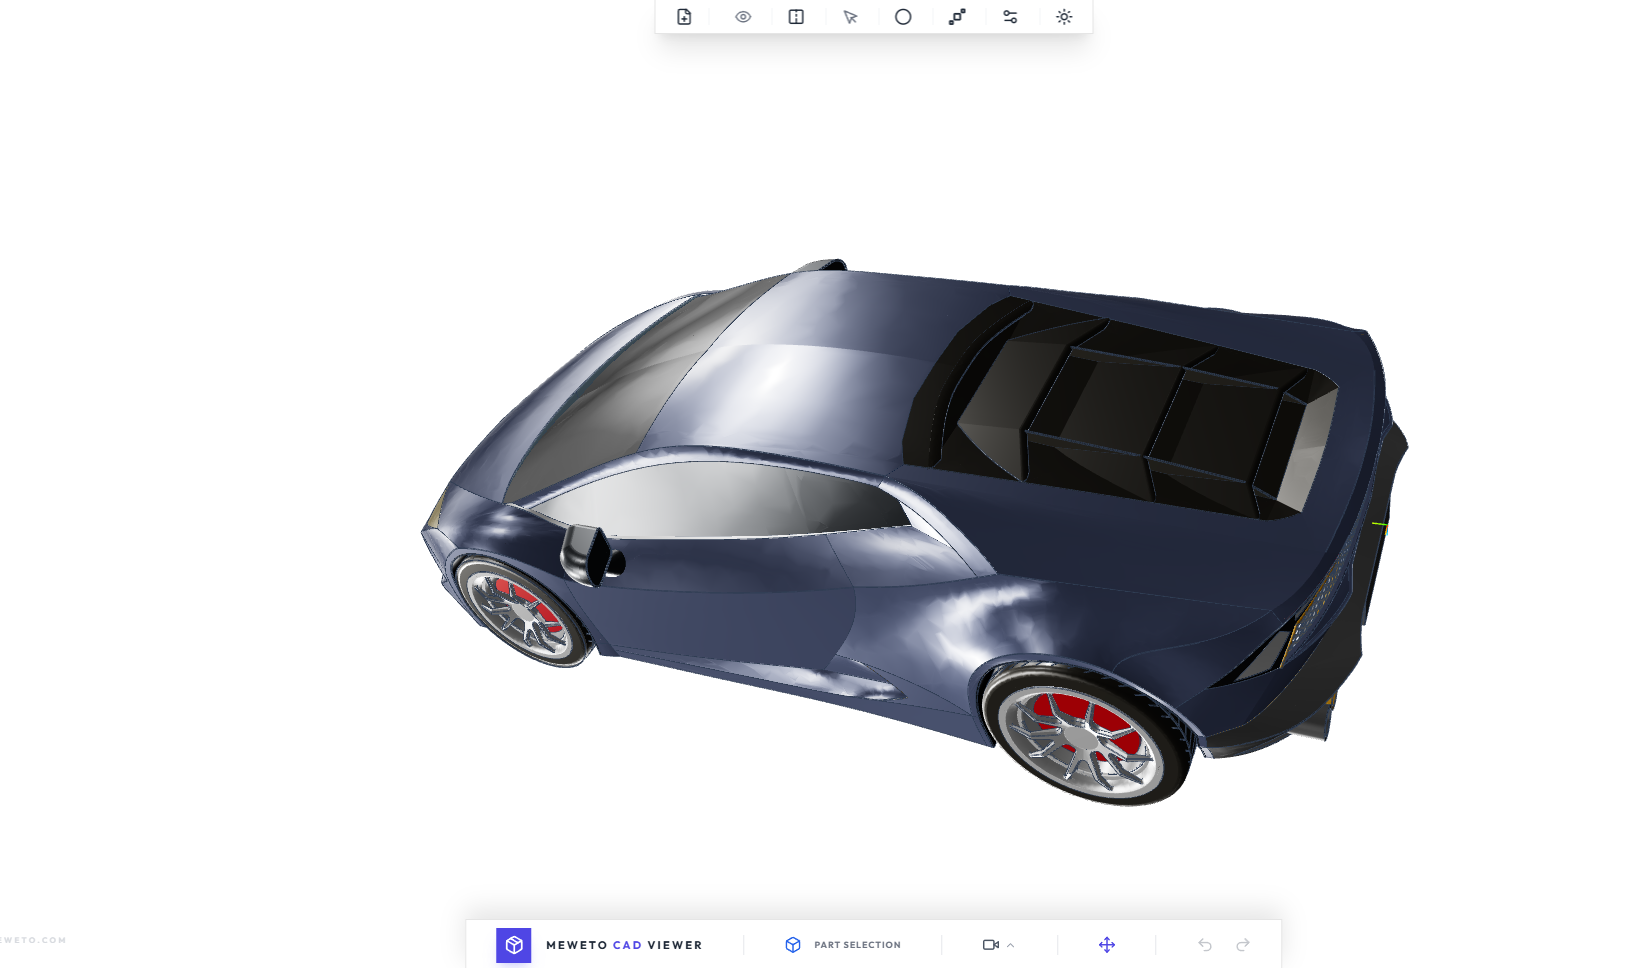This screenshot has width=1642, height=968.
Task: Click the redo arrow
Action: [1243, 945]
